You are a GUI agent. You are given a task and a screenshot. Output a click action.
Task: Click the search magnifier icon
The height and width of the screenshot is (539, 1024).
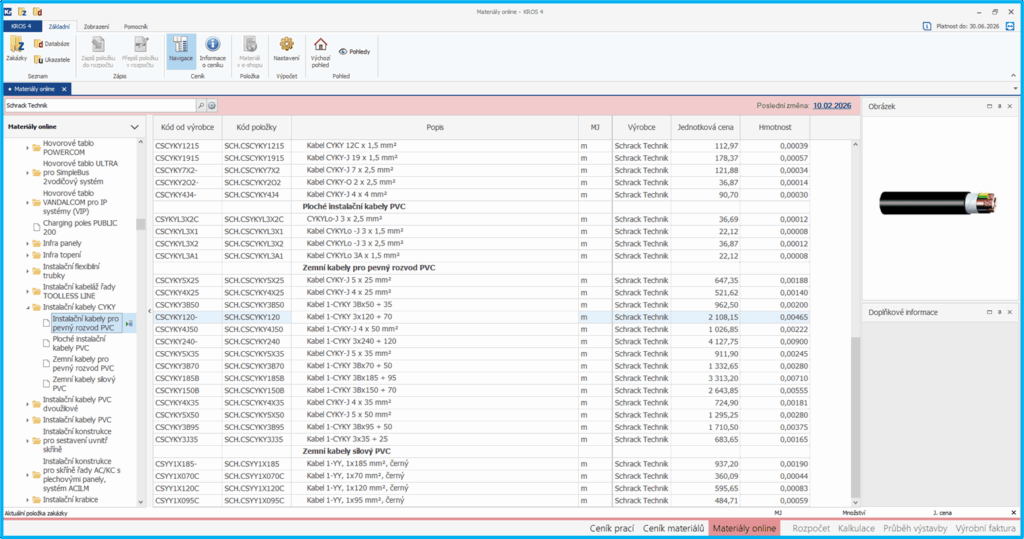[200, 104]
